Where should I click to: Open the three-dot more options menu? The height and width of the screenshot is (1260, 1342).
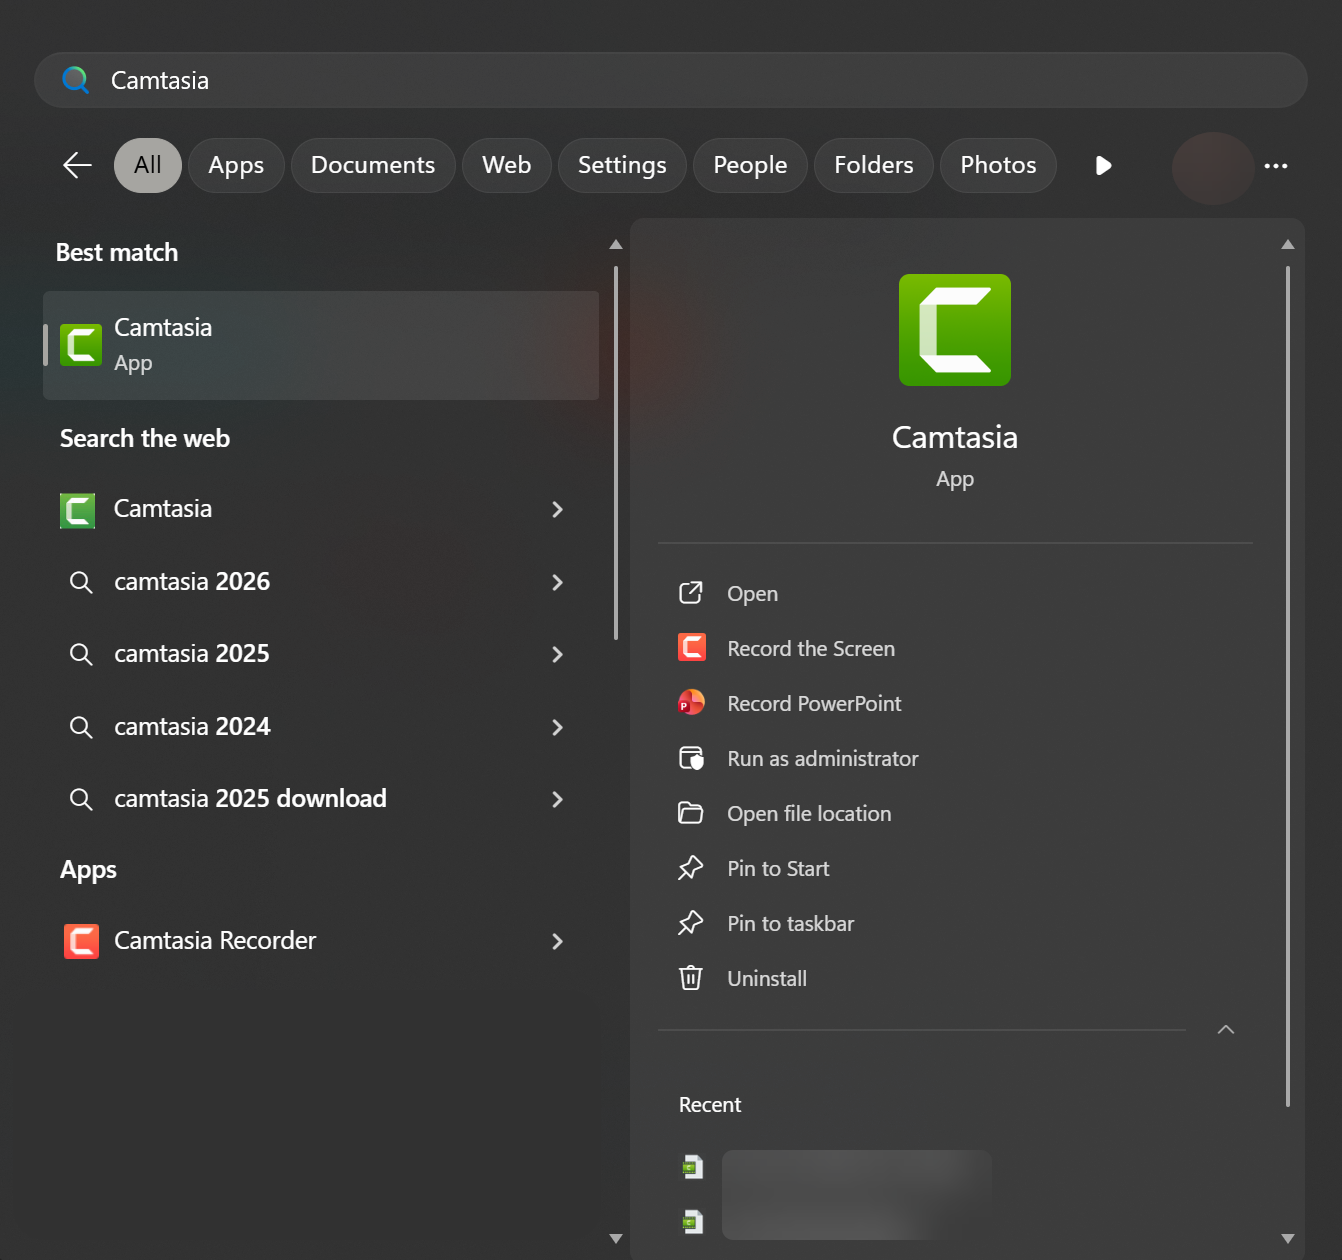(1275, 166)
